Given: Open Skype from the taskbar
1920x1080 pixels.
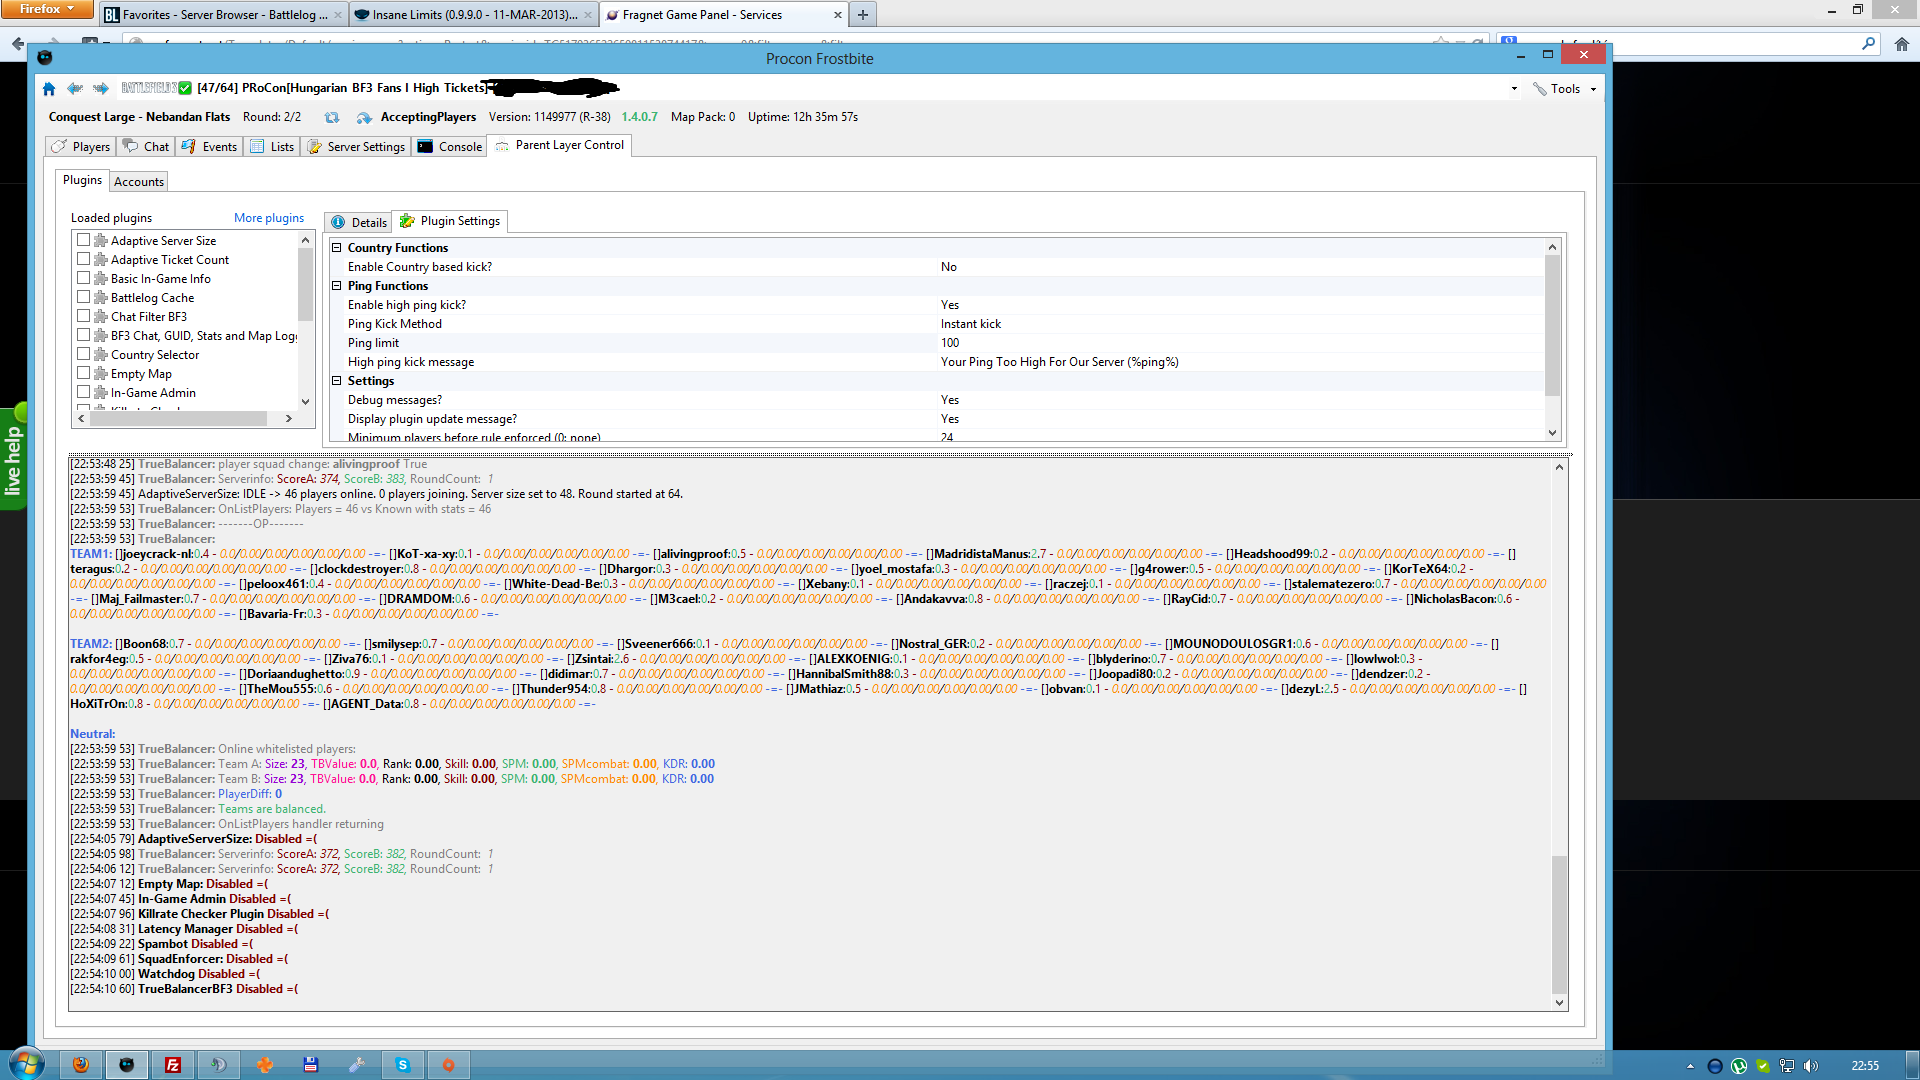Looking at the screenshot, I should [403, 1065].
